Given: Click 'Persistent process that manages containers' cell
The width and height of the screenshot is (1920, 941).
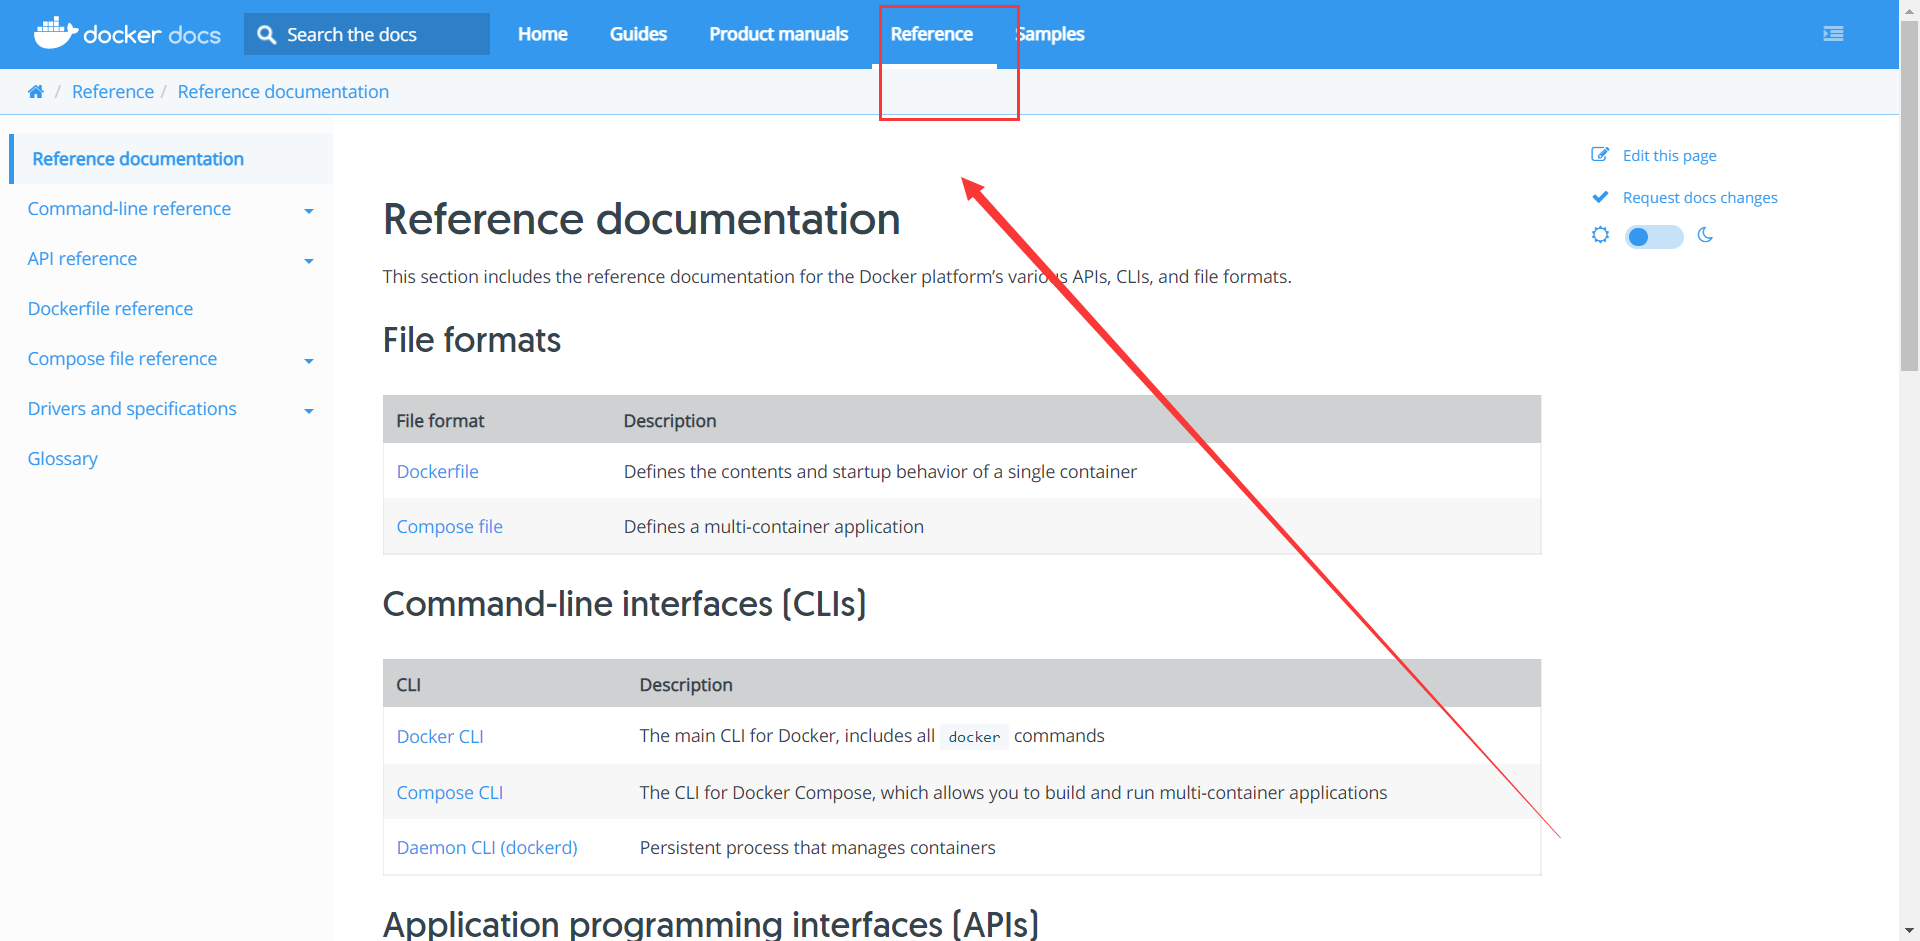Looking at the screenshot, I should click(x=818, y=848).
